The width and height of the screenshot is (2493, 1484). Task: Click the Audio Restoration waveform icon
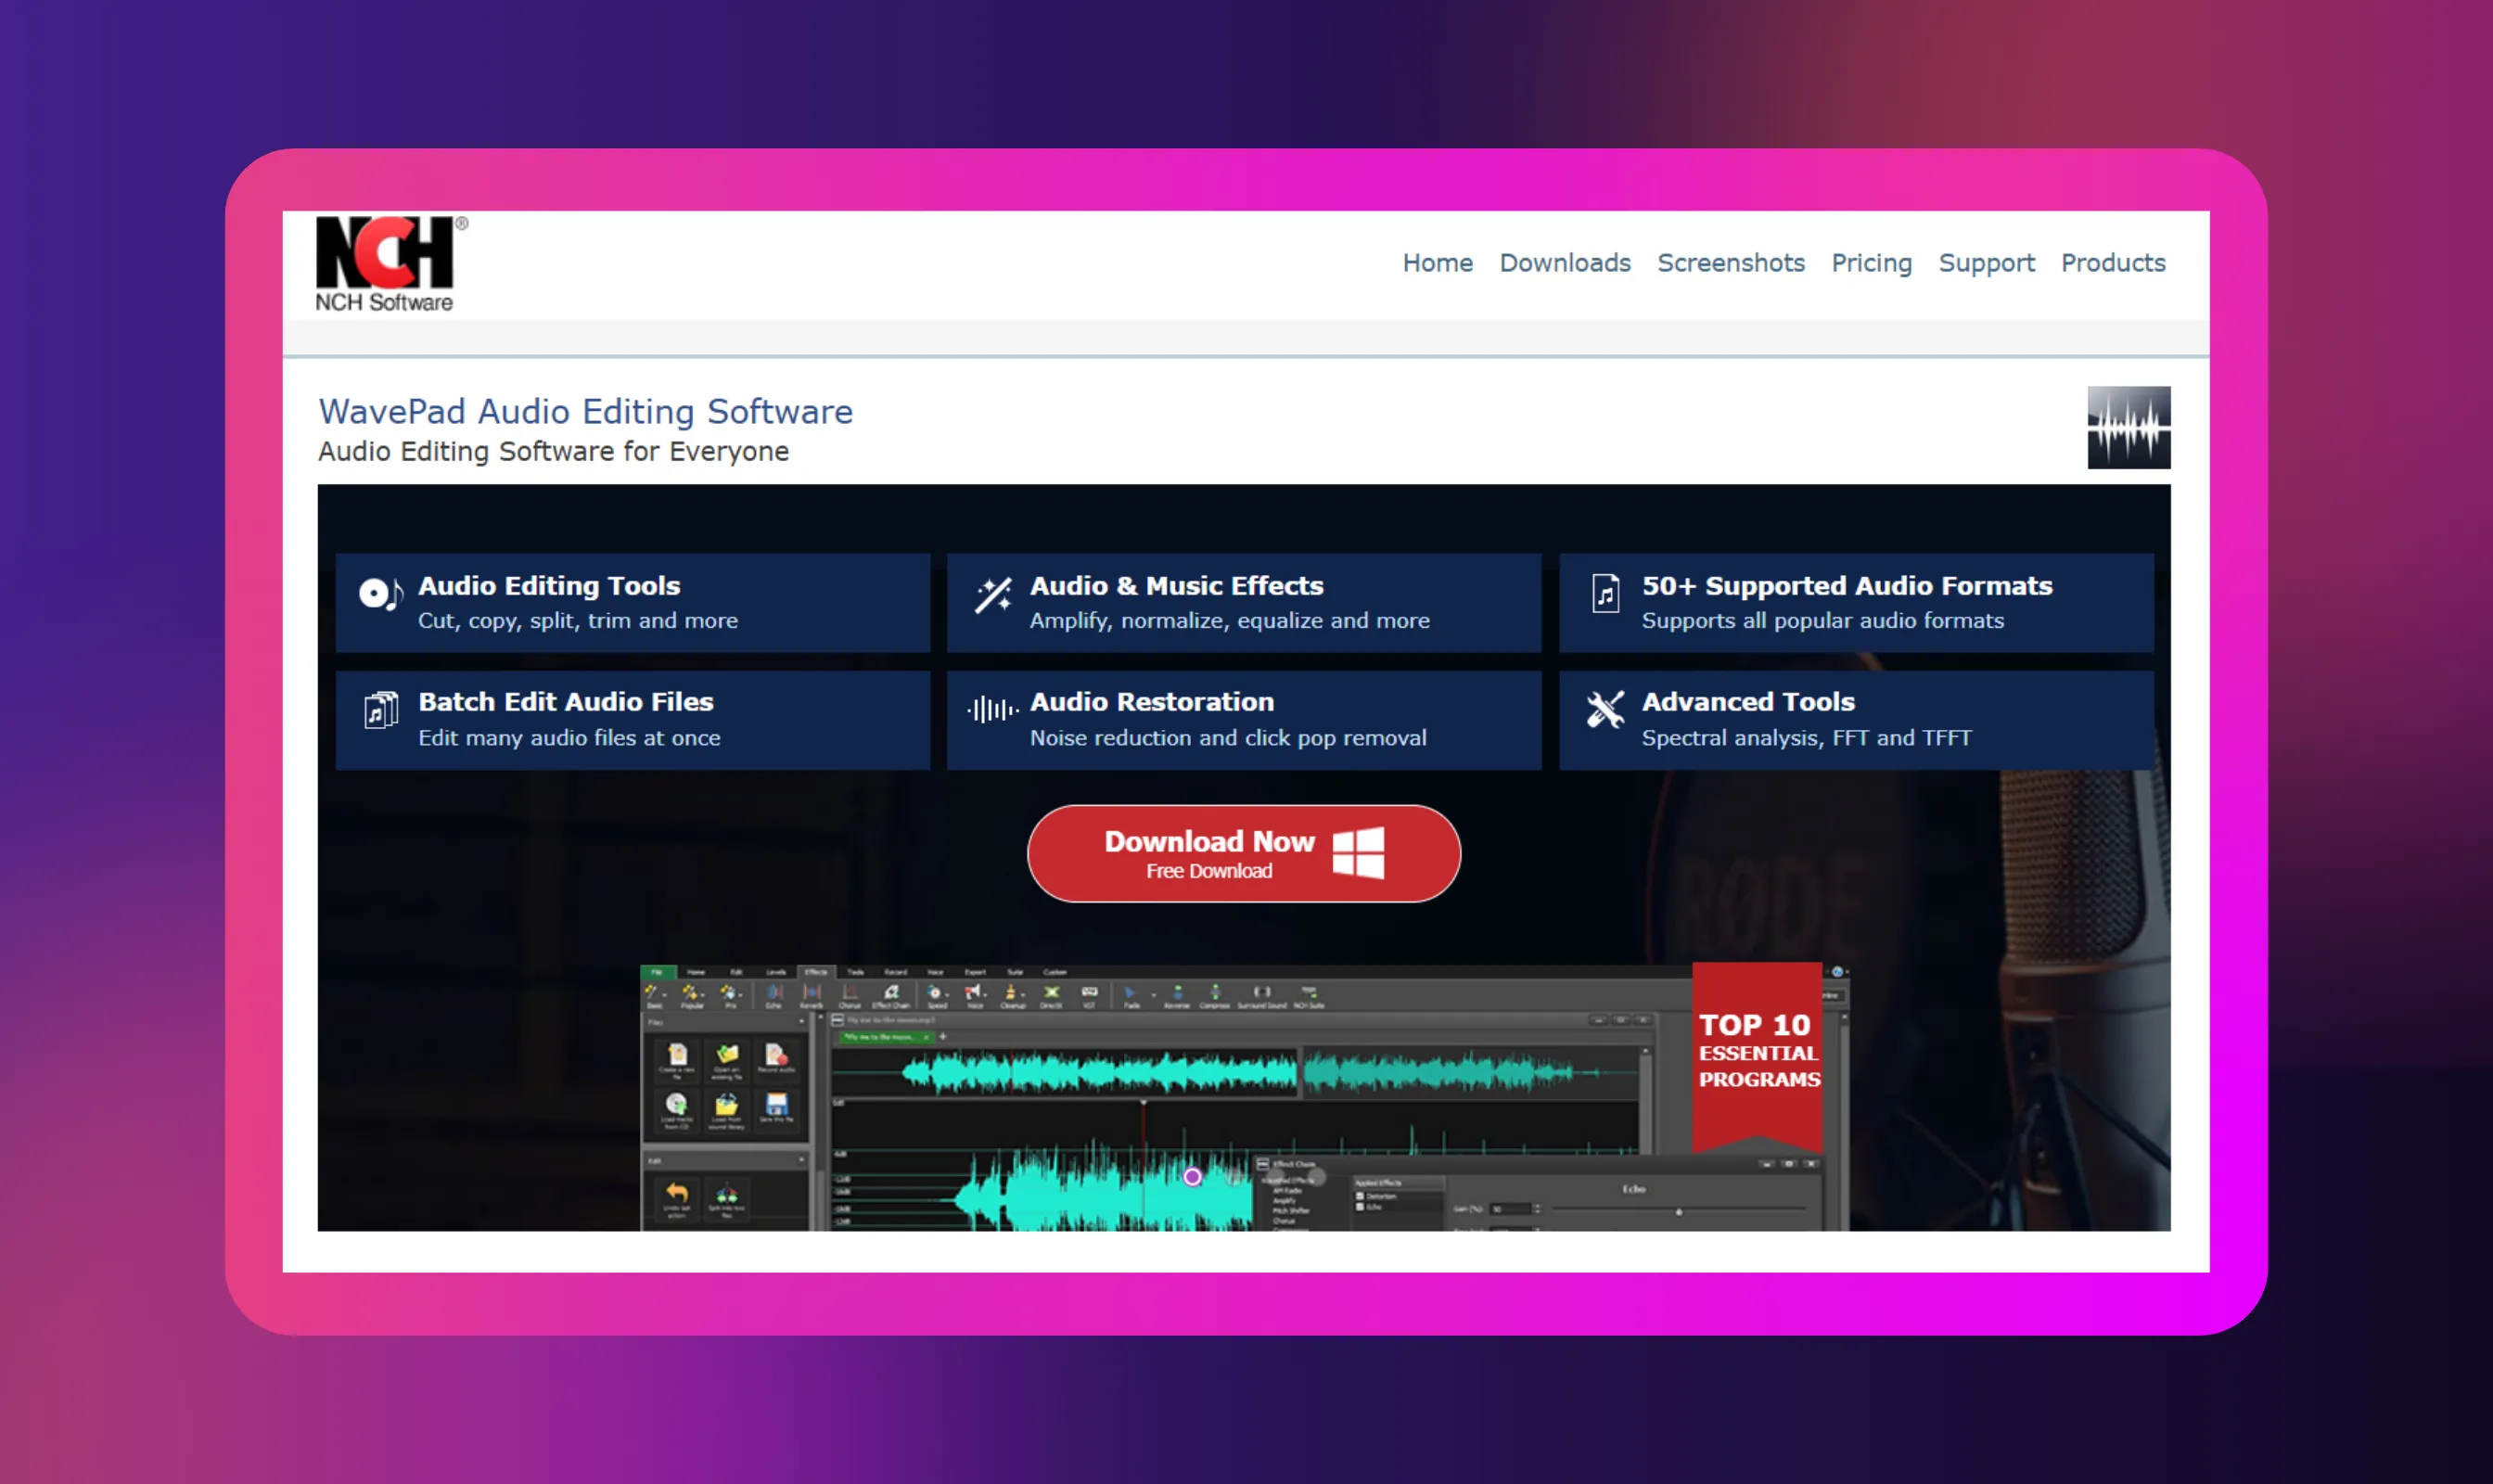(992, 710)
